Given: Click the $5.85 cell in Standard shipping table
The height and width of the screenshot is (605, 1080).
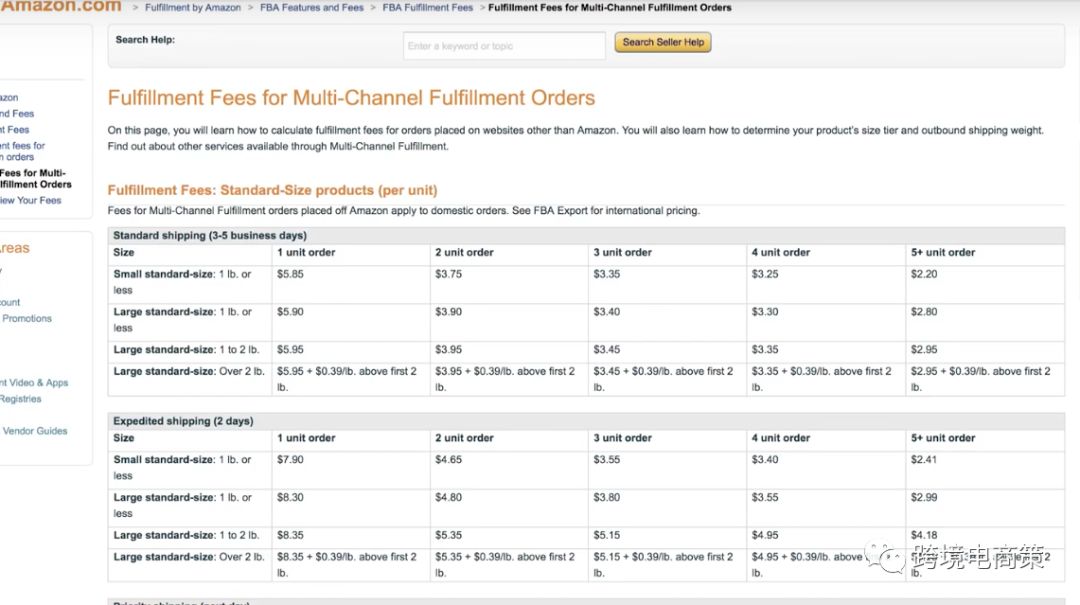Looking at the screenshot, I should pos(291,274).
